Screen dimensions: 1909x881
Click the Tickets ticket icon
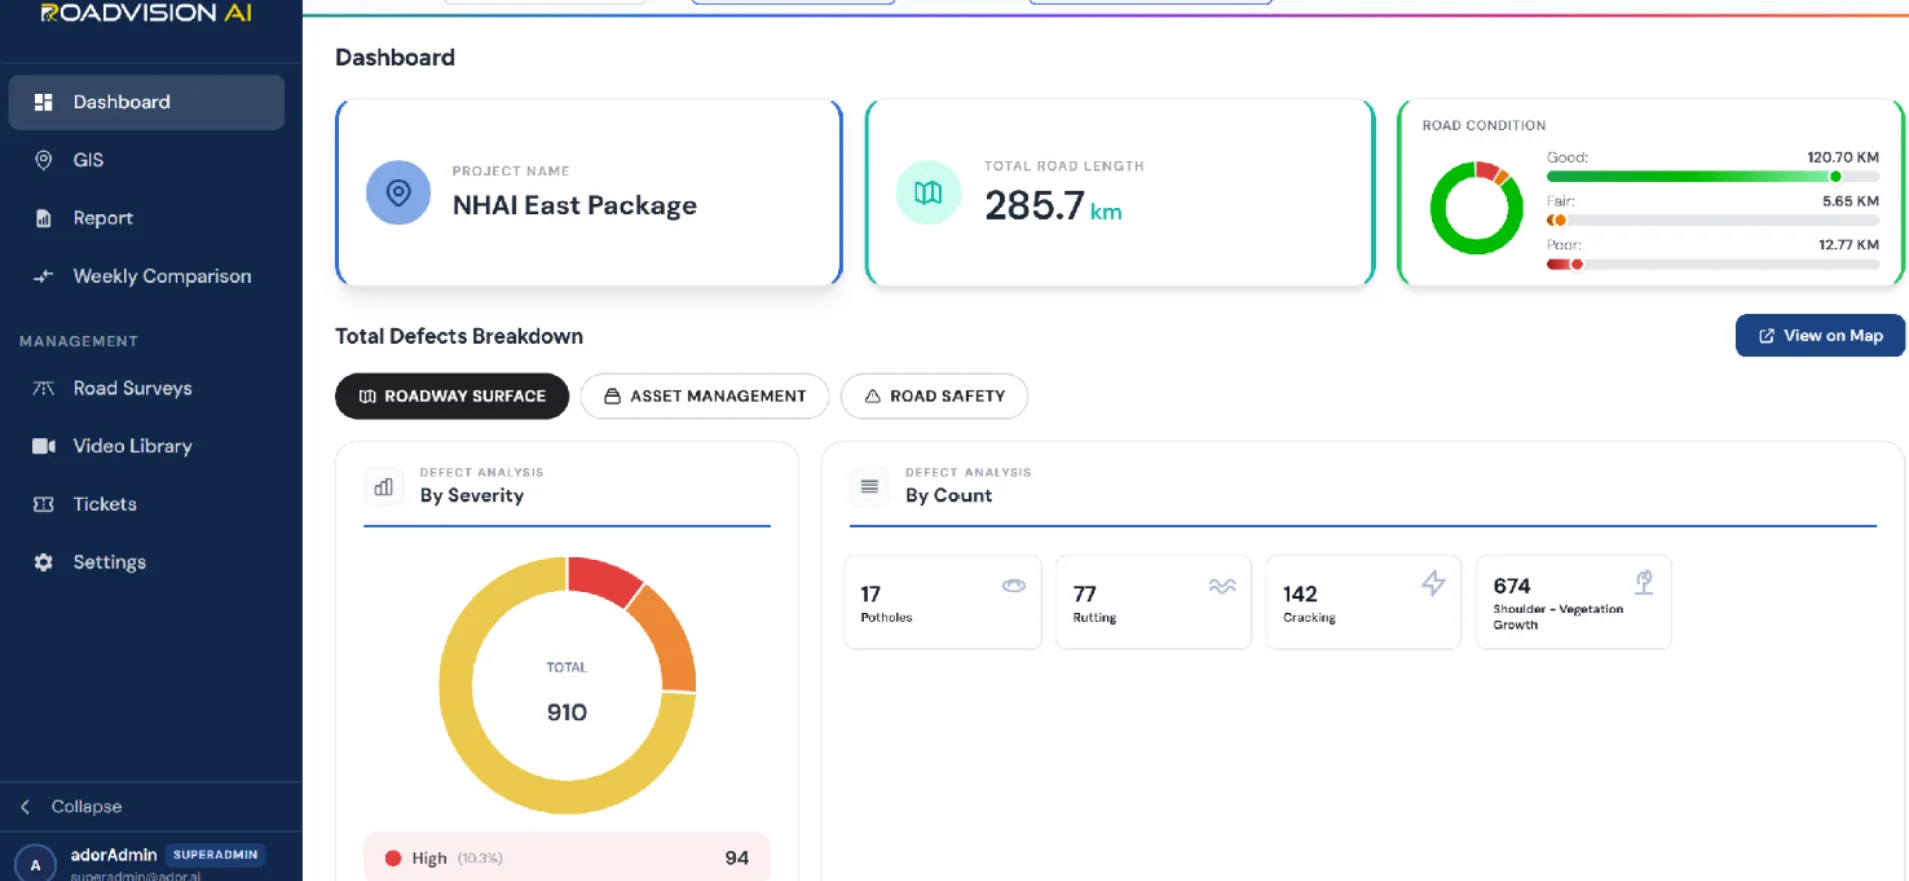pyautogui.click(x=43, y=504)
